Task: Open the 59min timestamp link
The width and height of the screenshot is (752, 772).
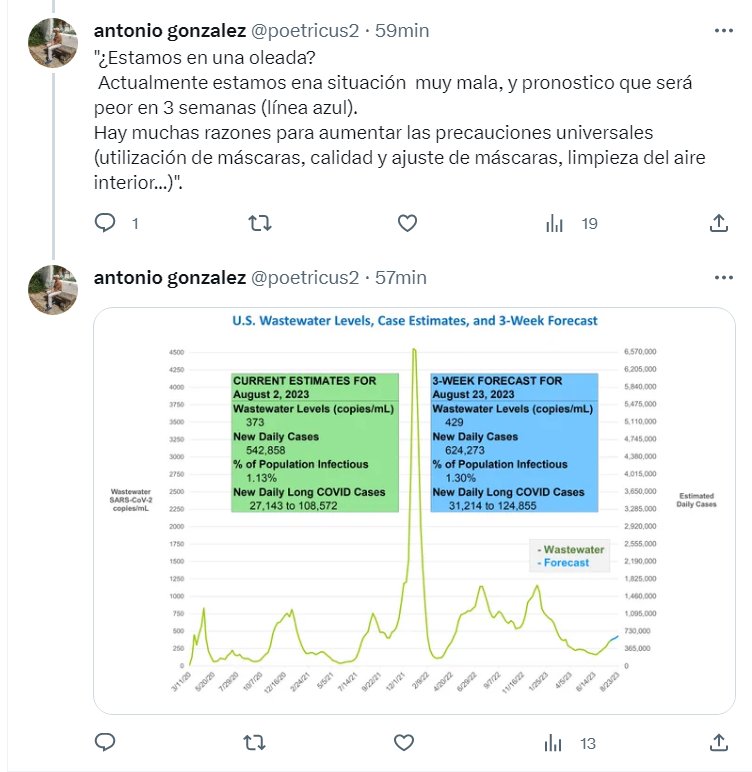Action: (x=402, y=31)
